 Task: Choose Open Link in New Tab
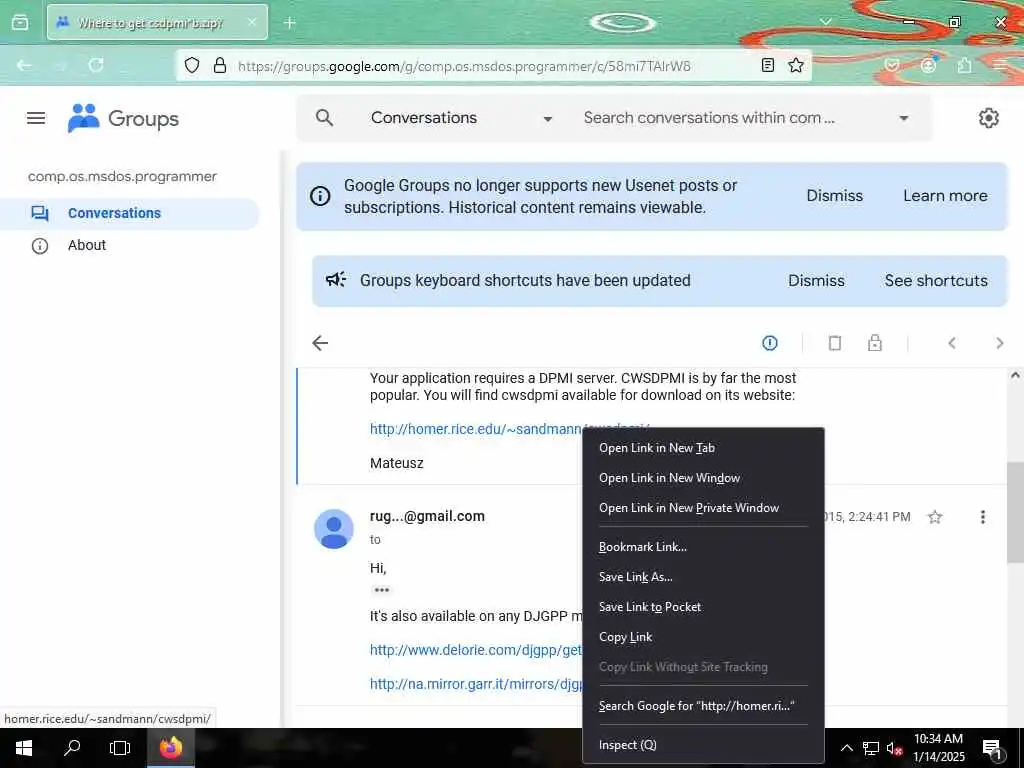(x=703, y=448)
